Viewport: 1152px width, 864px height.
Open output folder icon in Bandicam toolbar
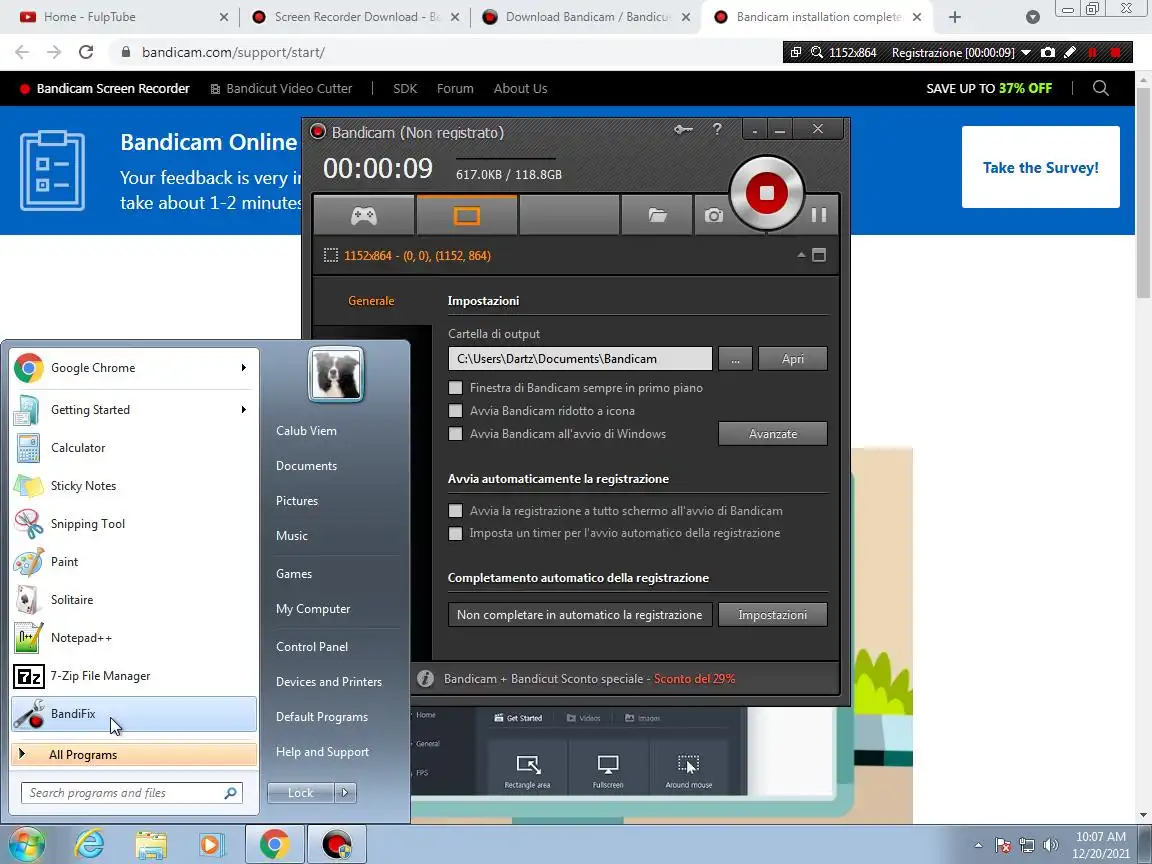coord(657,215)
